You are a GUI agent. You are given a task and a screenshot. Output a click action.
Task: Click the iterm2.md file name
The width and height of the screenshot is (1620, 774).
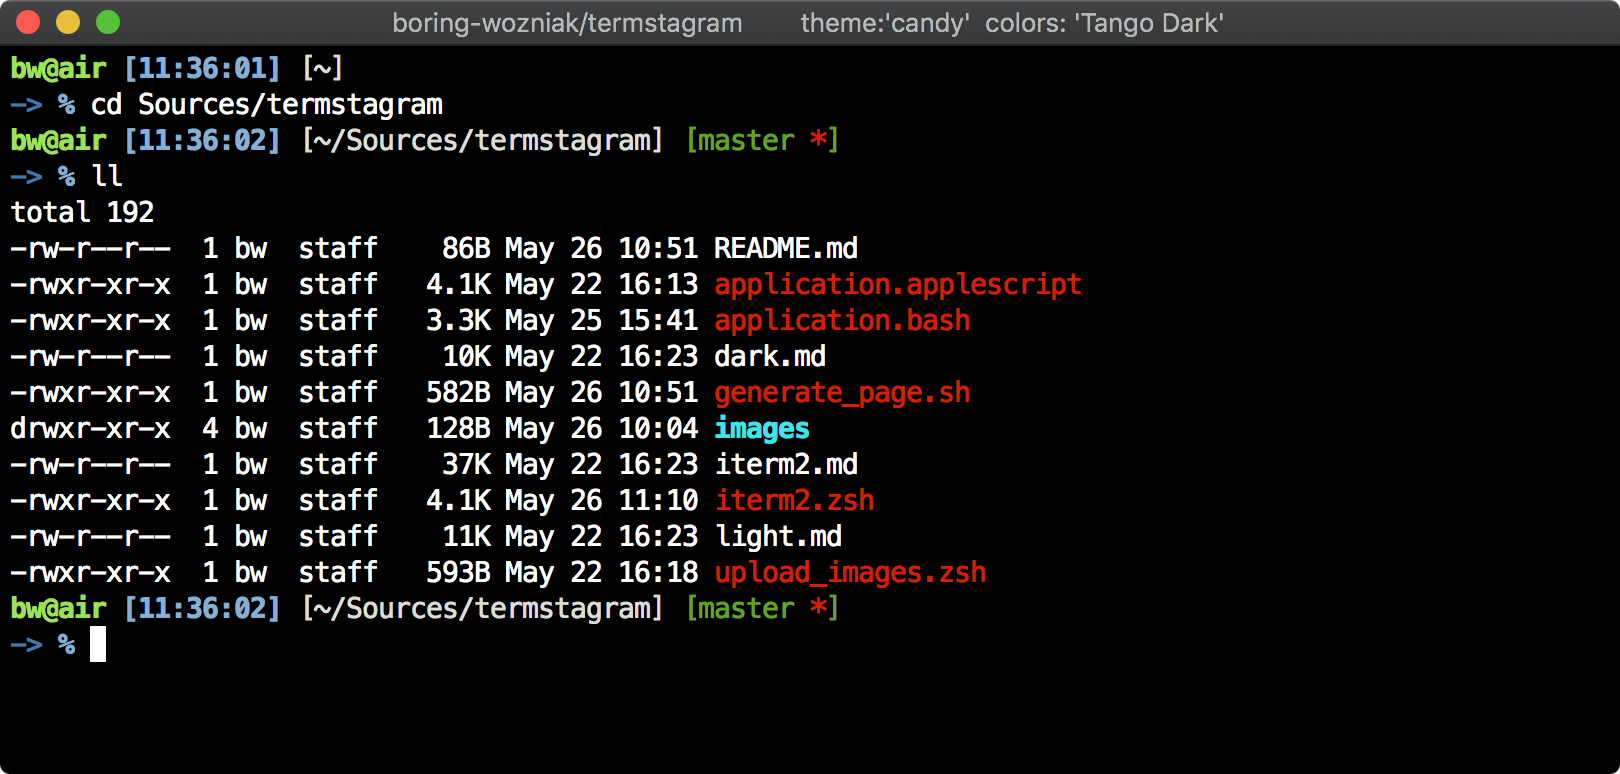coord(785,464)
